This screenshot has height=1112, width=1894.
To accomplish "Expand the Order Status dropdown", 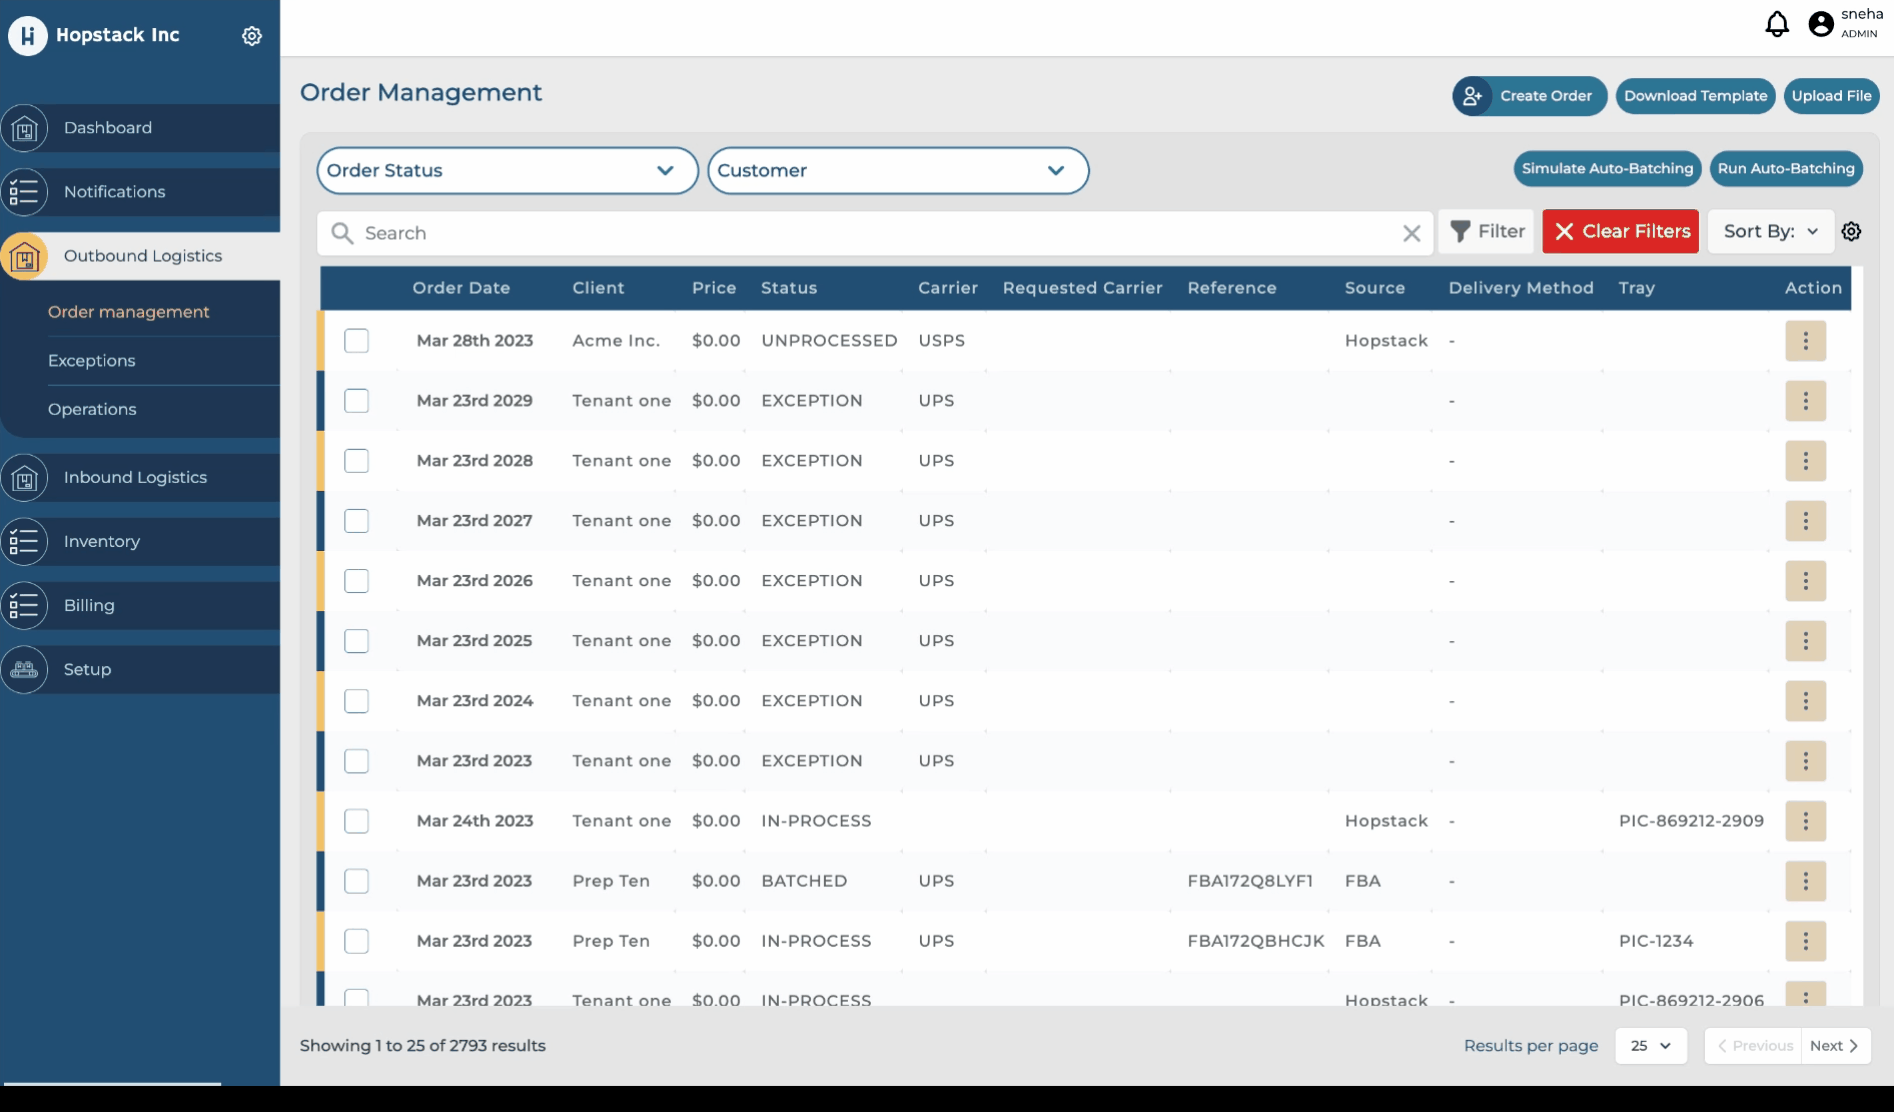I will coord(507,171).
